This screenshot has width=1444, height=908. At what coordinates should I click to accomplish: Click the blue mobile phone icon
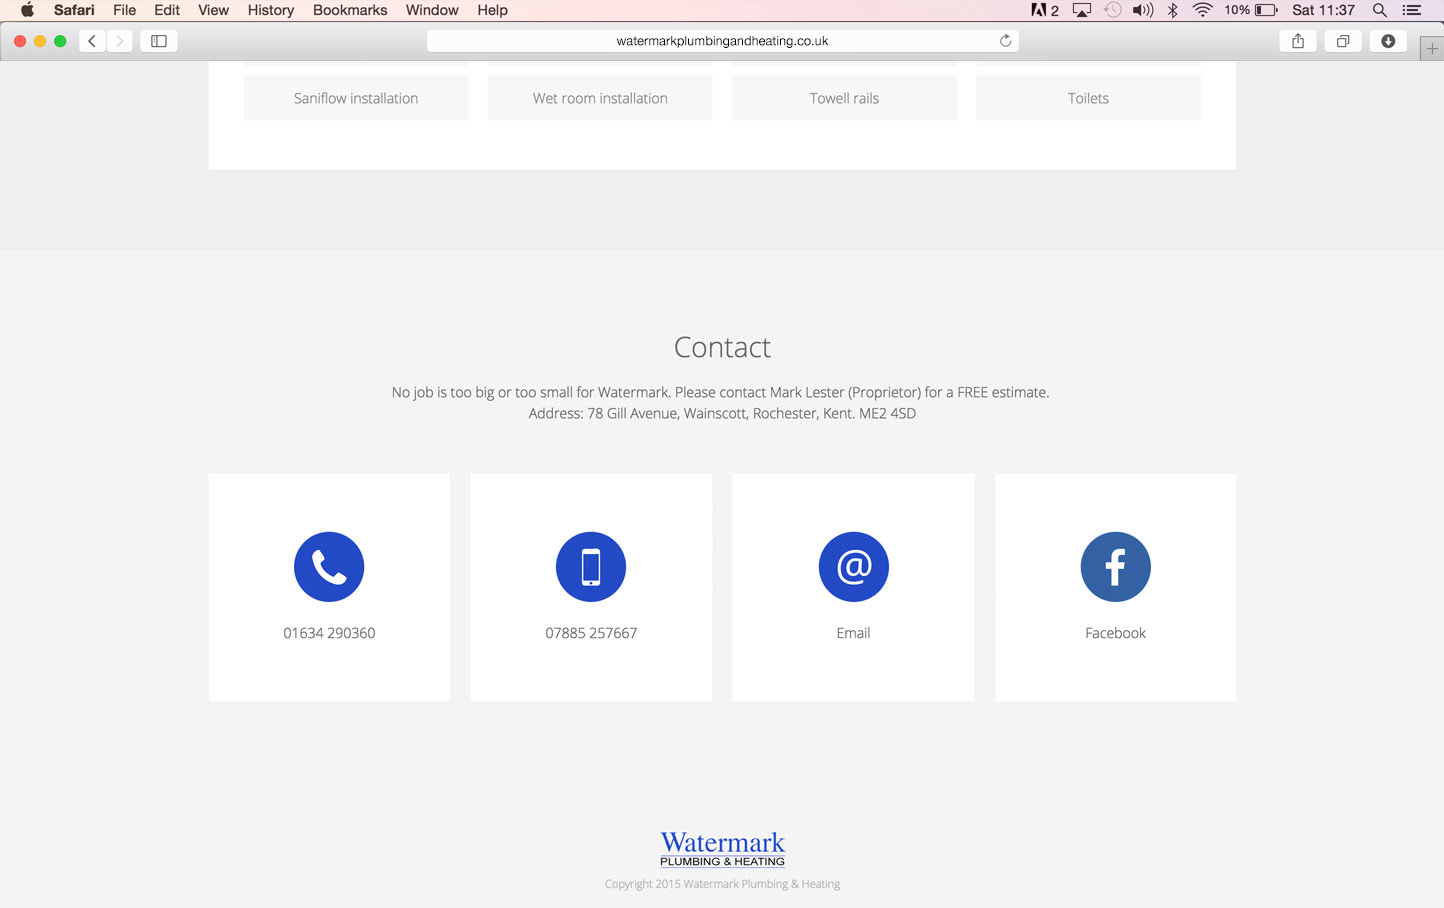591,567
